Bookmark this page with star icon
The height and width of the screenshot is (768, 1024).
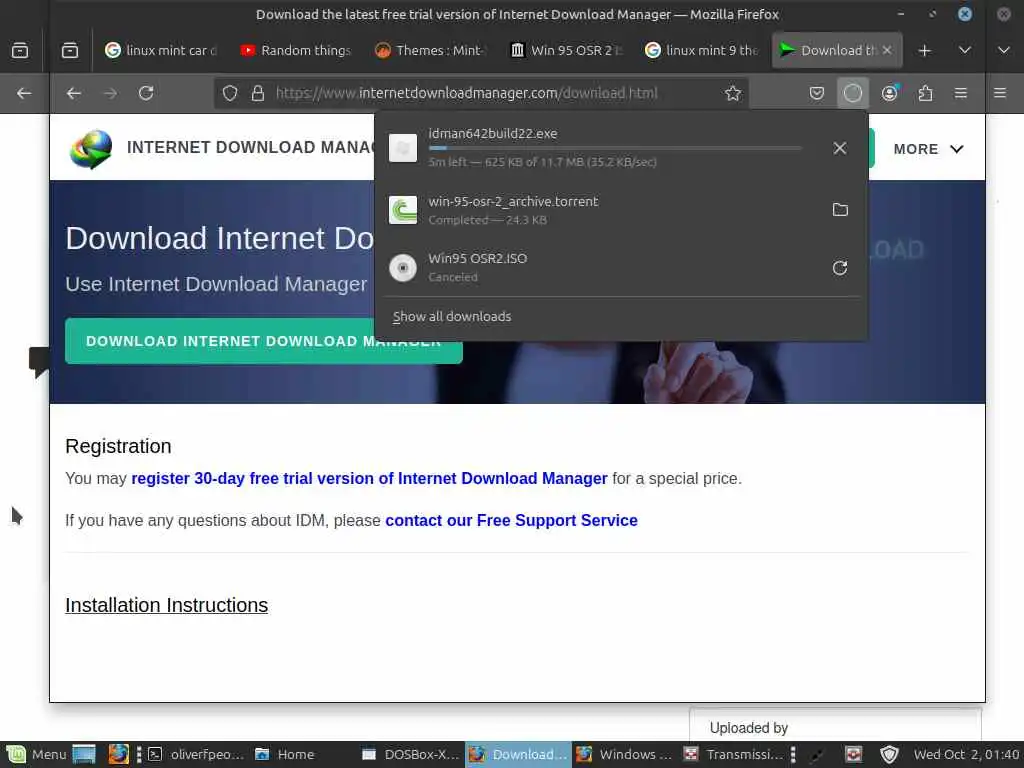(733, 93)
